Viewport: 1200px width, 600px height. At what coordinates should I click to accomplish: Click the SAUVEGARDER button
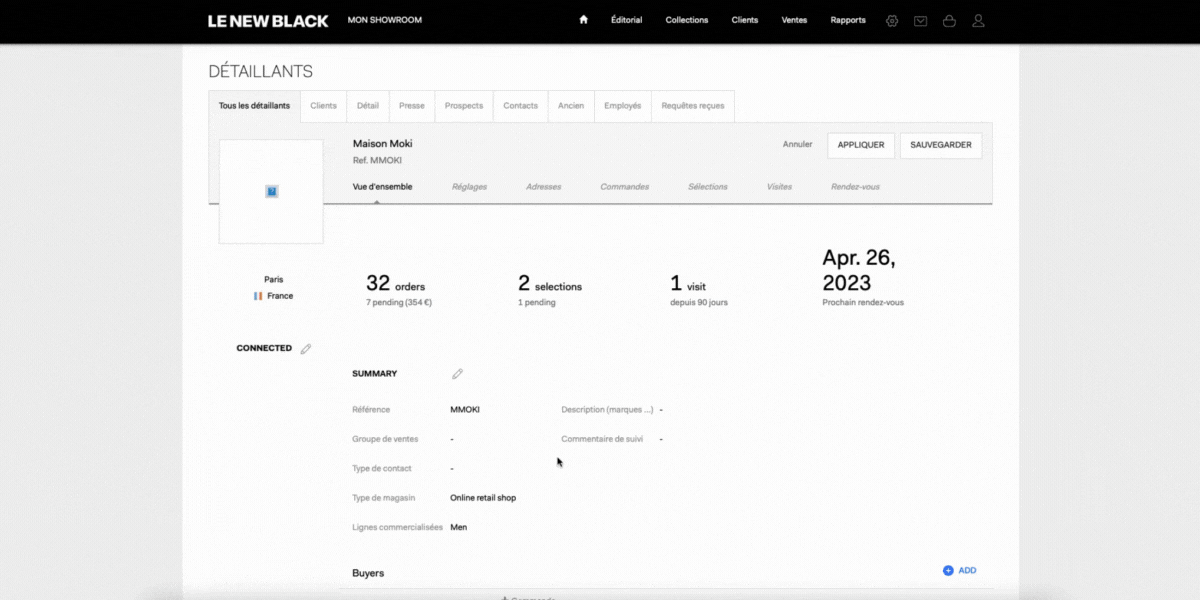coord(941,145)
